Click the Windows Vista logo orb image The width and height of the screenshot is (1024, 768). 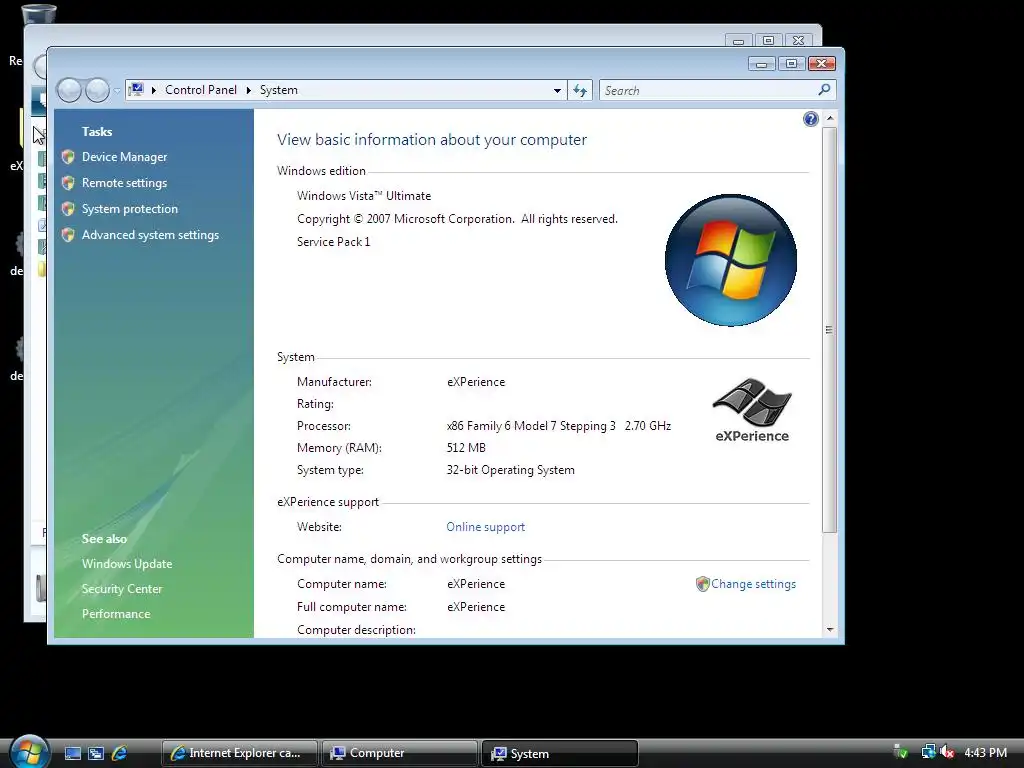pyautogui.click(x=731, y=260)
